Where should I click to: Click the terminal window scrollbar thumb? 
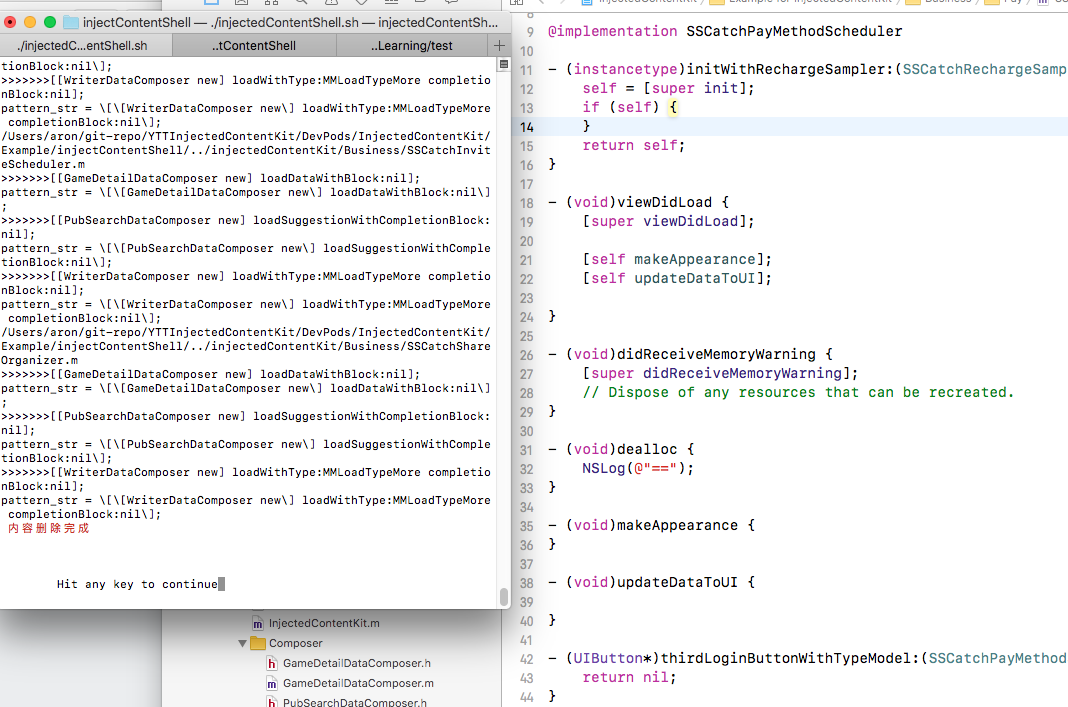[504, 597]
